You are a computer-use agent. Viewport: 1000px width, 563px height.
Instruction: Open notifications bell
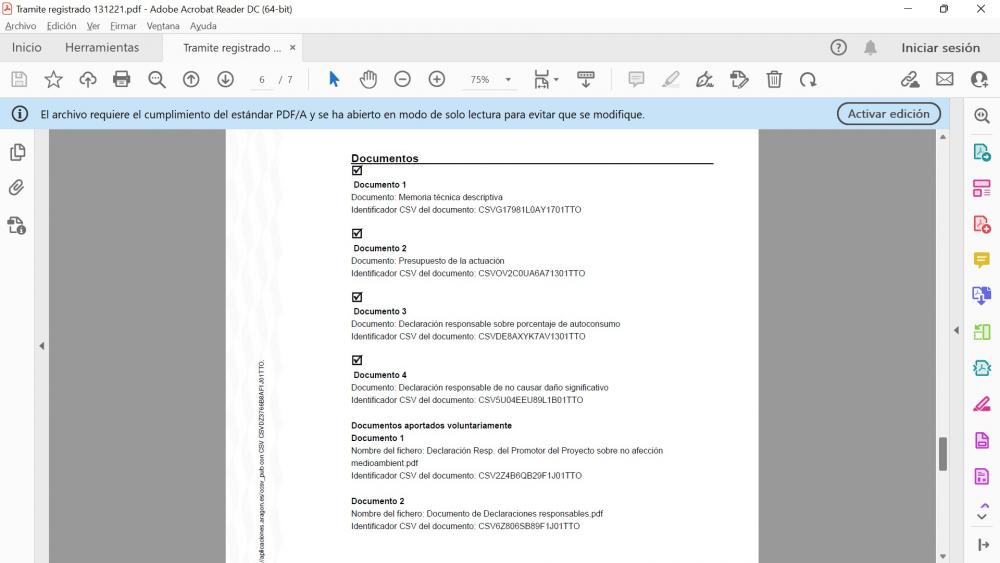click(871, 47)
